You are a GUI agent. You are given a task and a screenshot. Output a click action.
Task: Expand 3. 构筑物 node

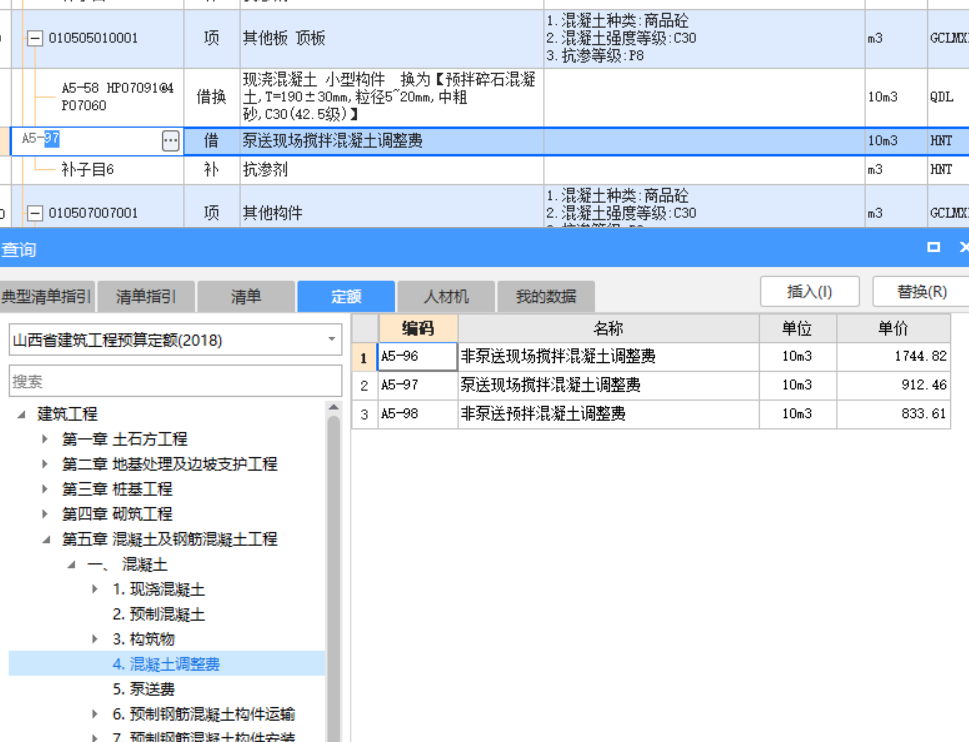[95, 639]
